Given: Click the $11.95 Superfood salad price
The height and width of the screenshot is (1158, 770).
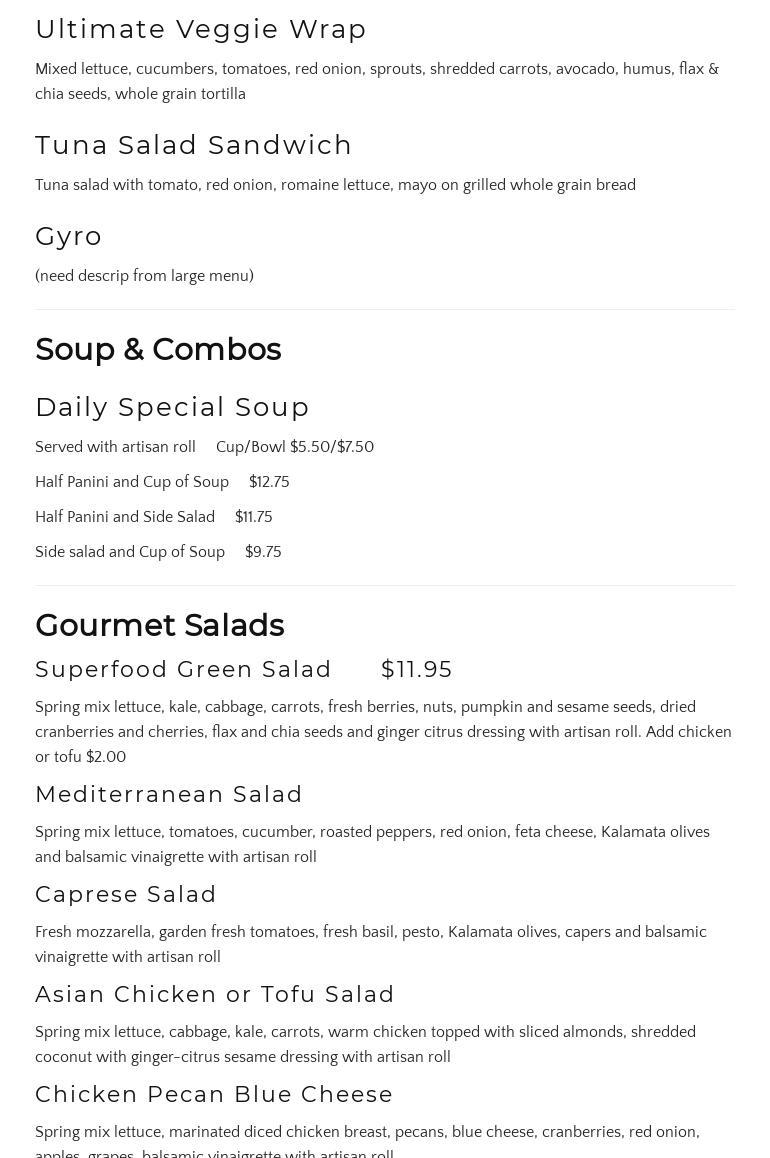Looking at the screenshot, I should (417, 669).
